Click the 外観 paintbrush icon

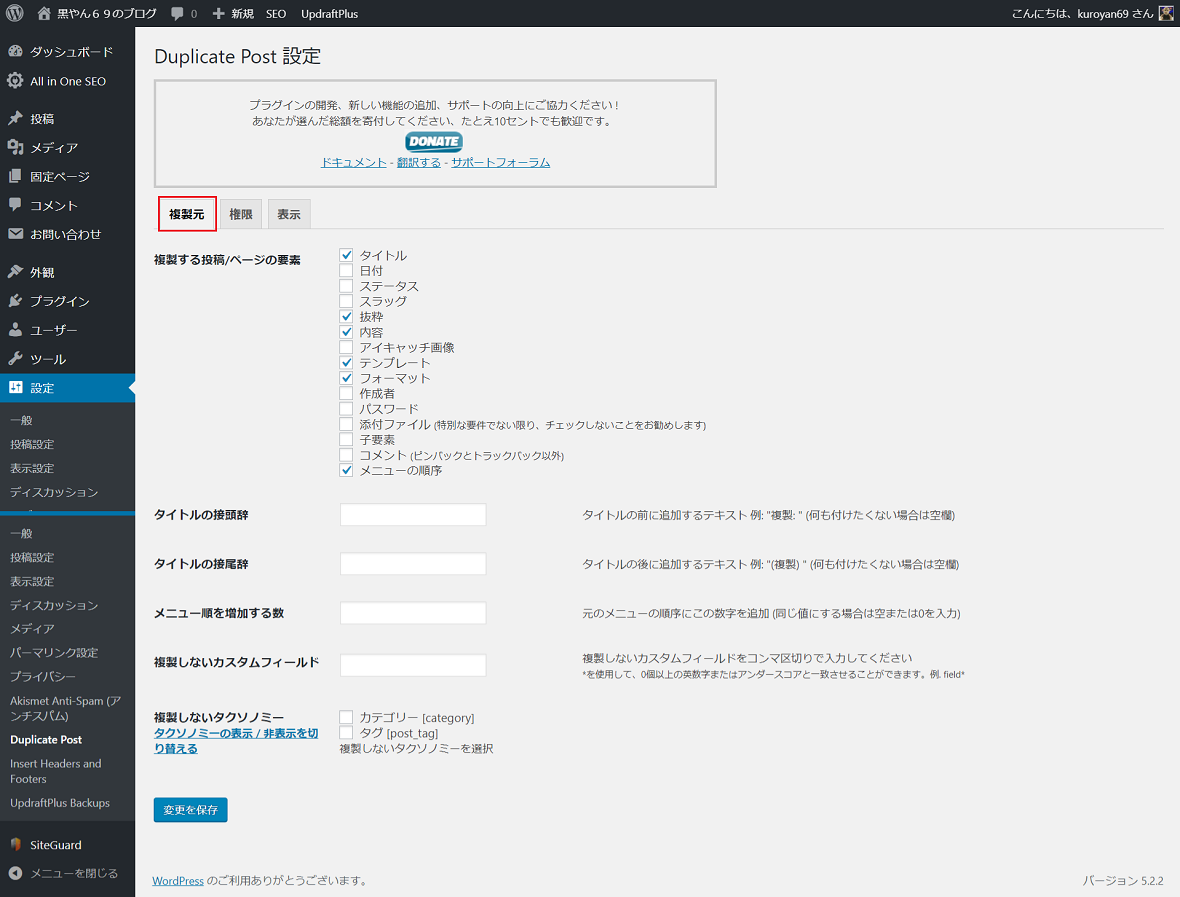(x=15, y=272)
